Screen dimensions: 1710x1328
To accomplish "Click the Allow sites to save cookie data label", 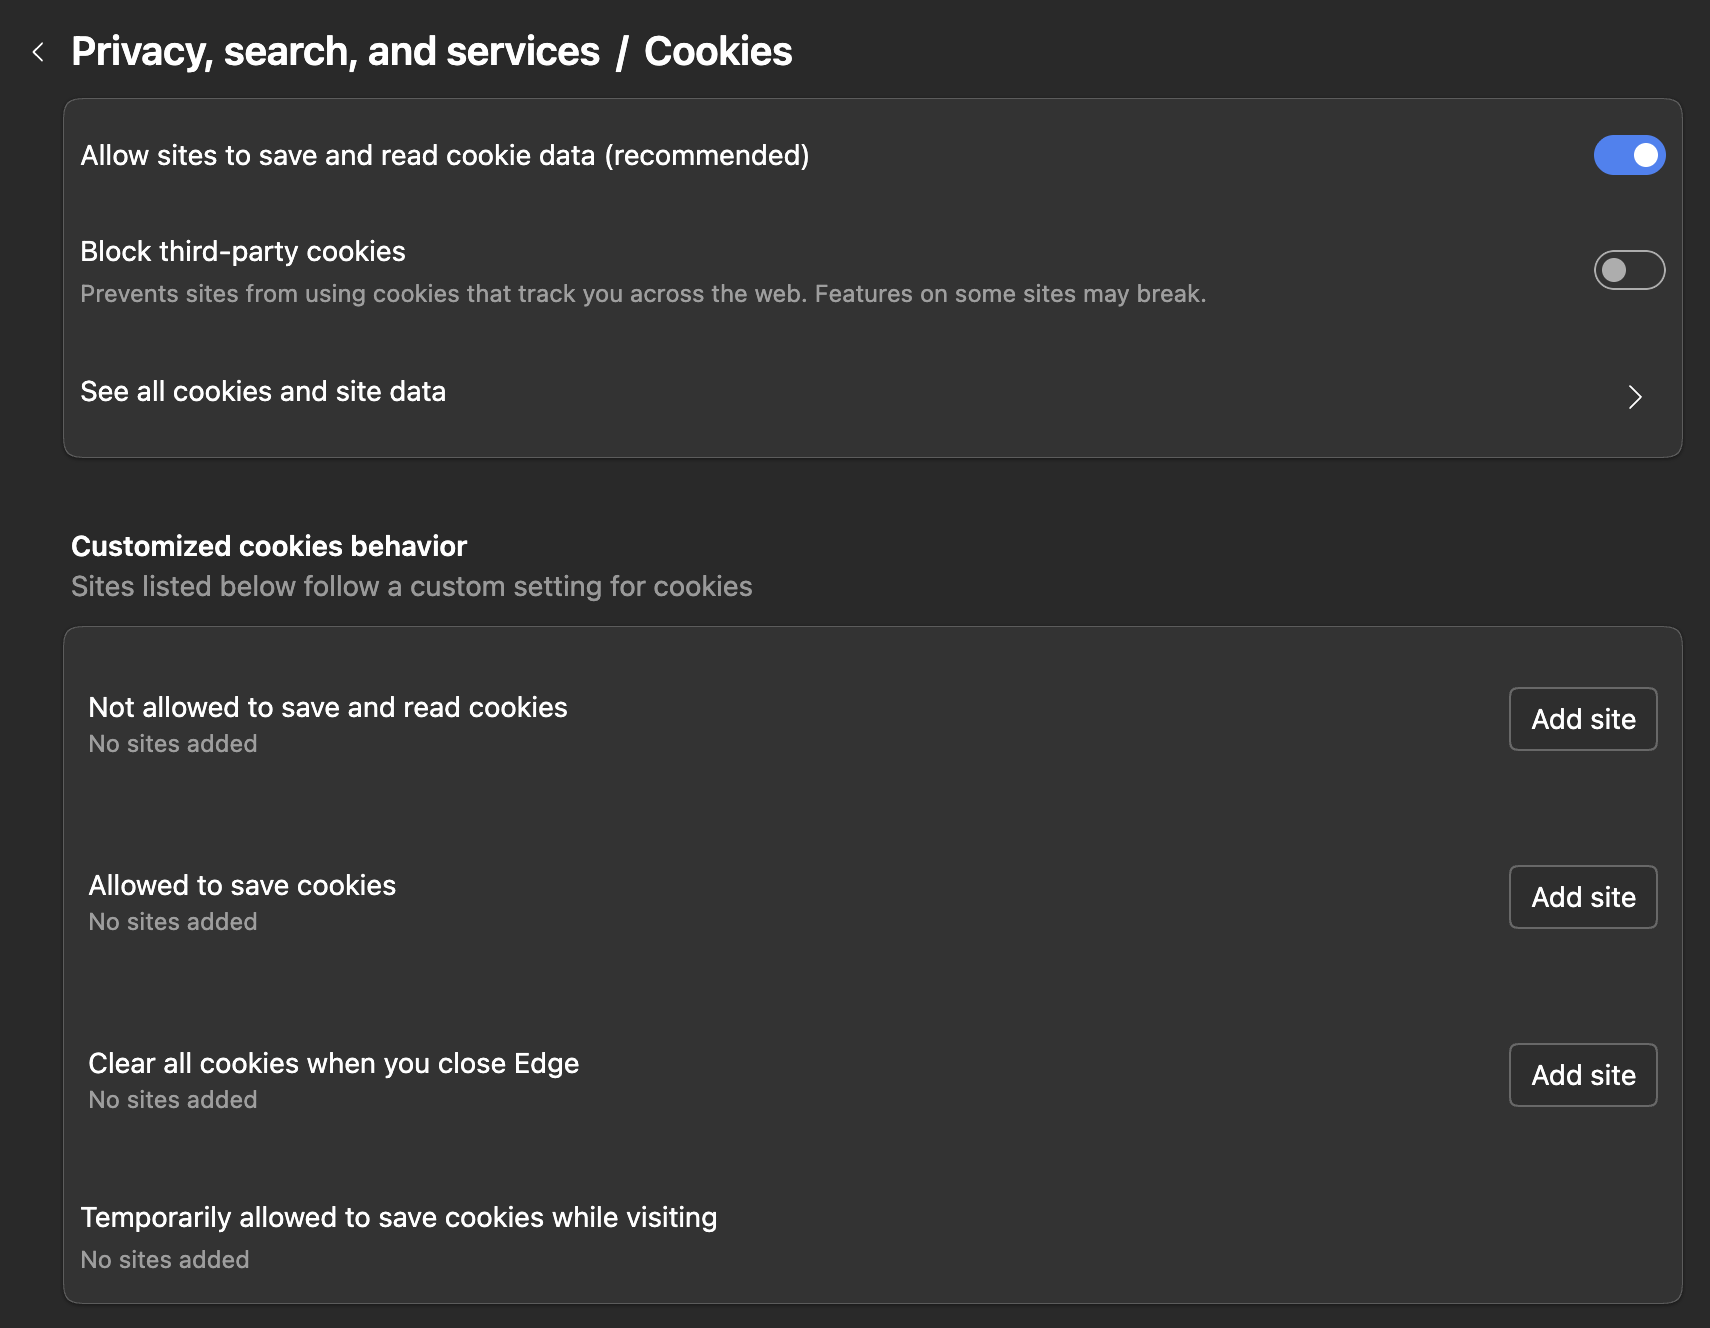I will pyautogui.click(x=444, y=156).
